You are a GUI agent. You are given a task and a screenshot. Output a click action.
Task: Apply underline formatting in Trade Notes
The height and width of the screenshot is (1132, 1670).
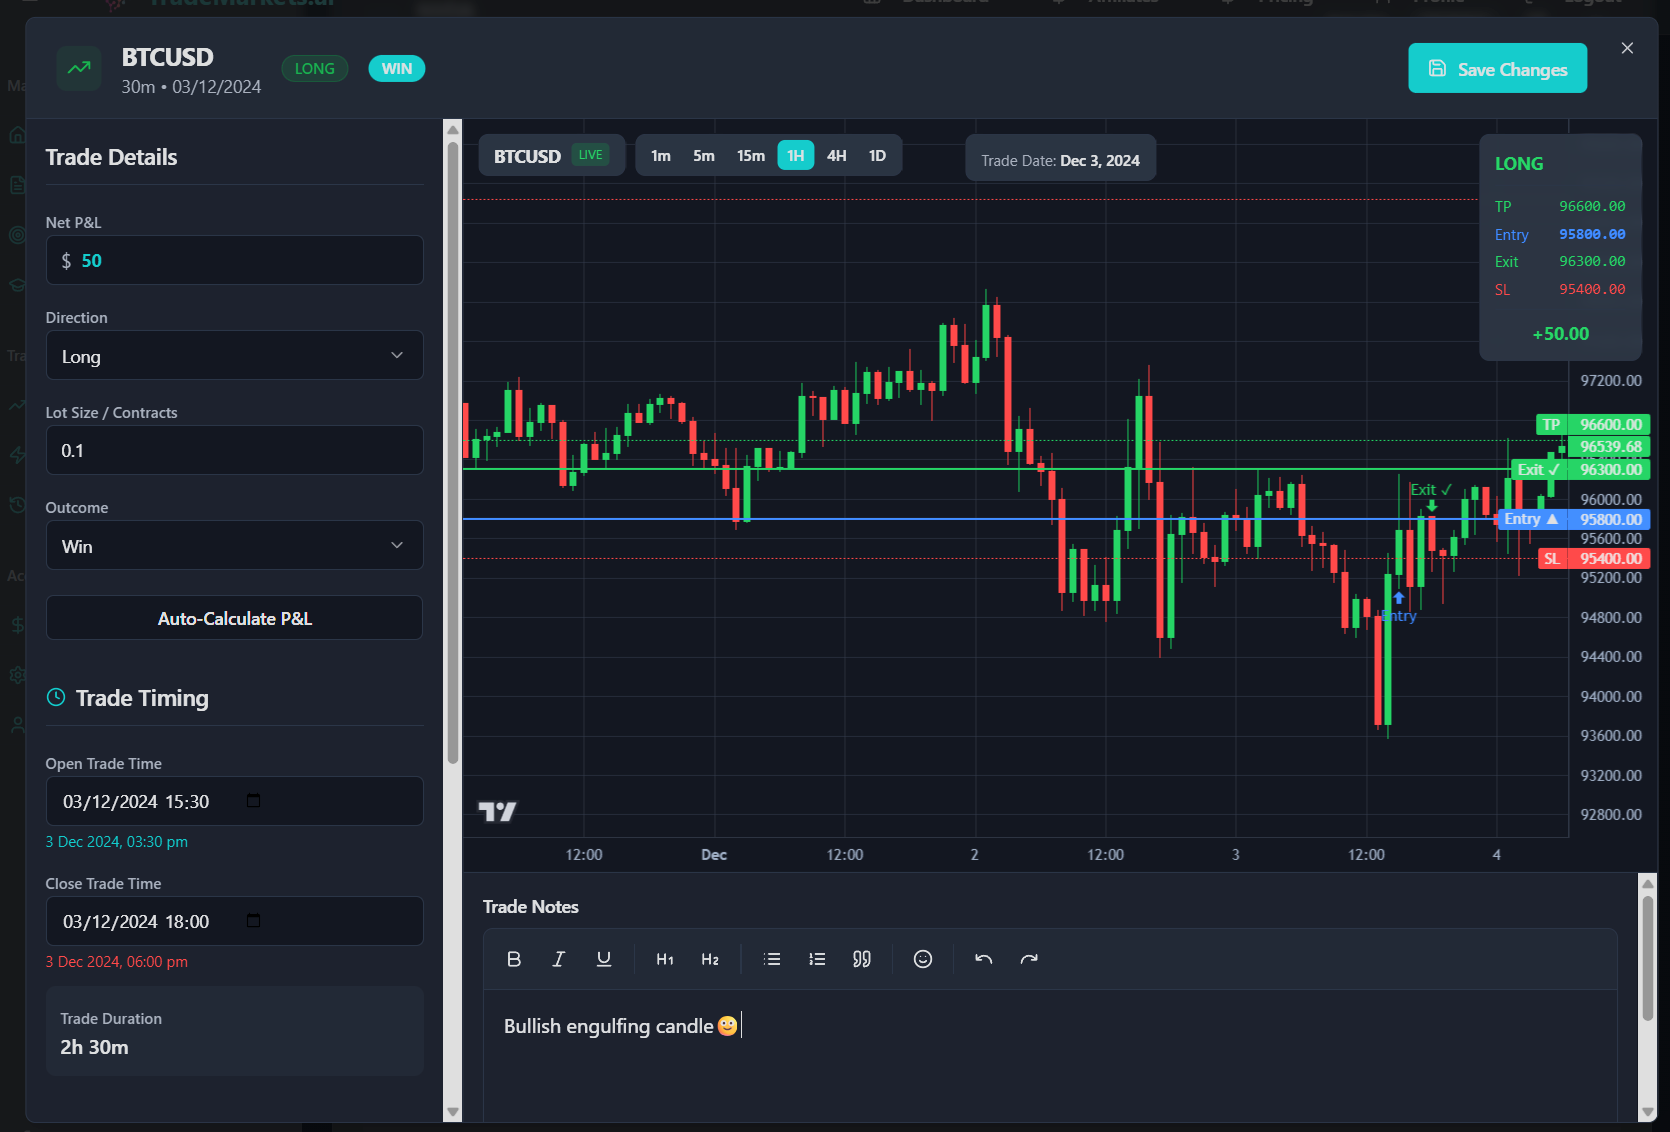click(604, 958)
